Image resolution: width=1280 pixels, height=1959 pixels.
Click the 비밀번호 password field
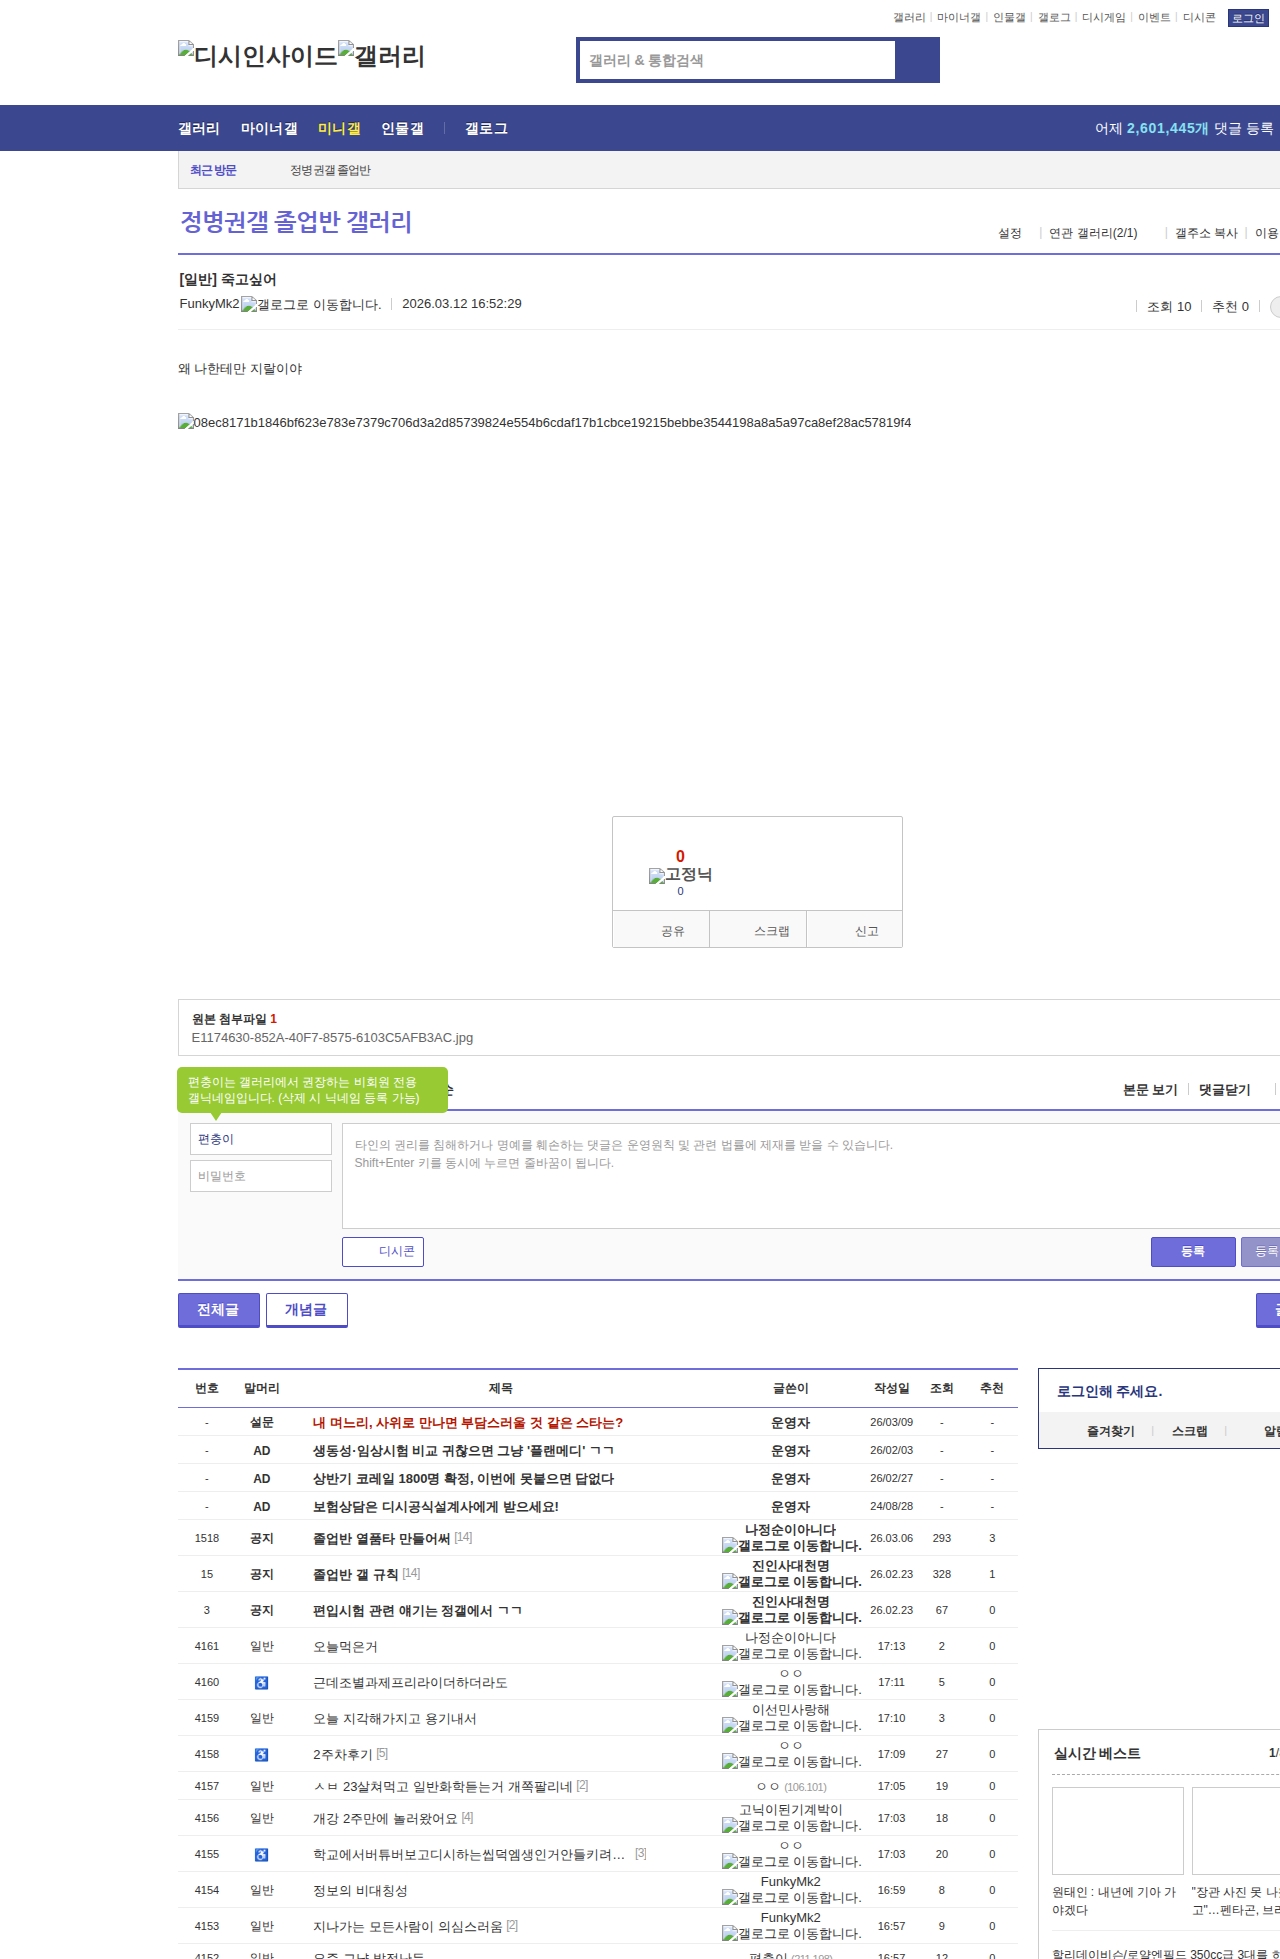[261, 1176]
